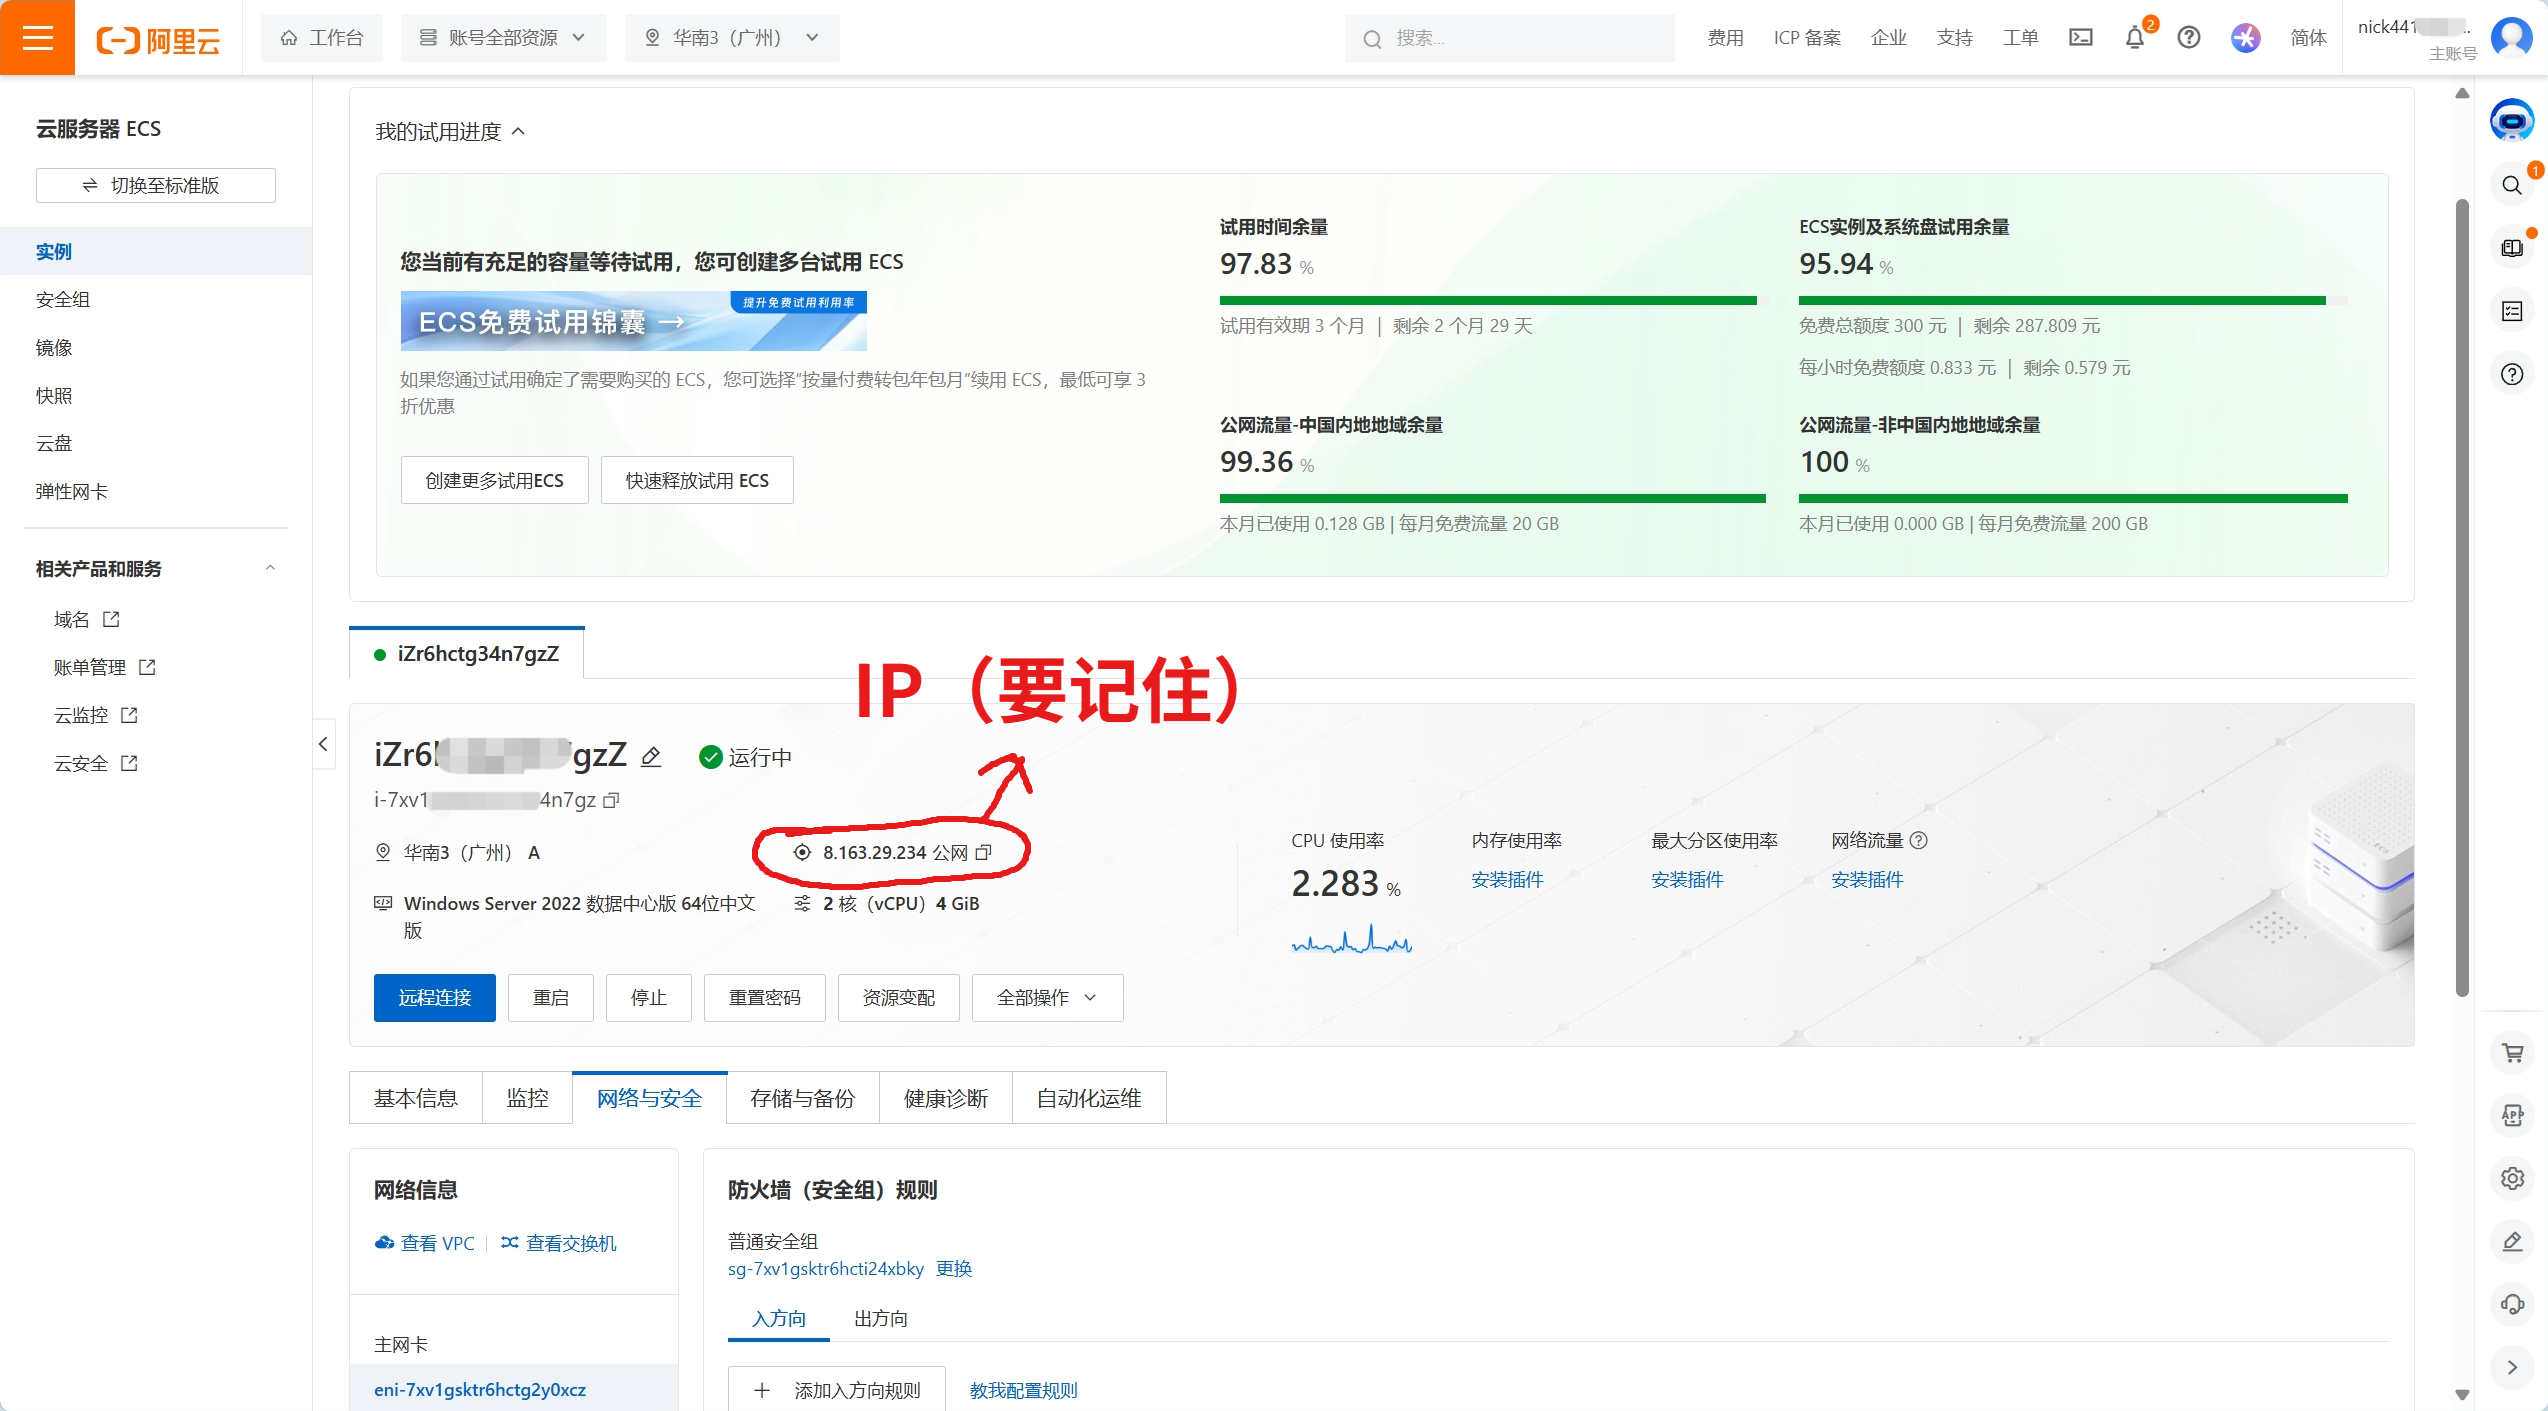2548x1411 pixels.
Task: Expand the right sidebar chevron
Action: click(2512, 1368)
